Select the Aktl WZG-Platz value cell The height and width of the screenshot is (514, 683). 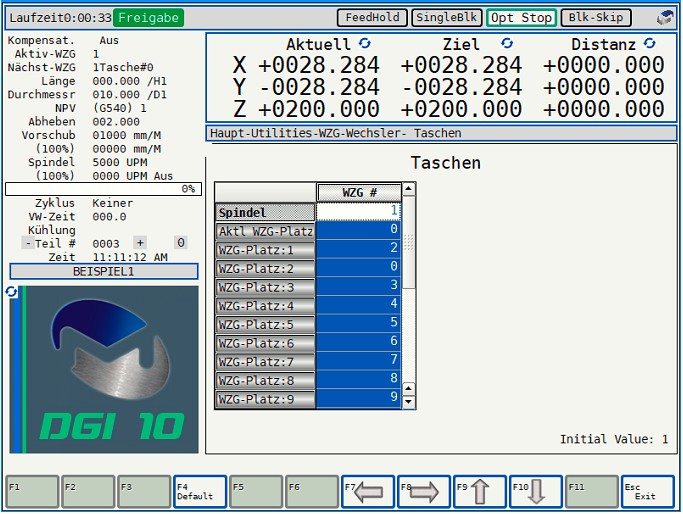click(x=358, y=230)
